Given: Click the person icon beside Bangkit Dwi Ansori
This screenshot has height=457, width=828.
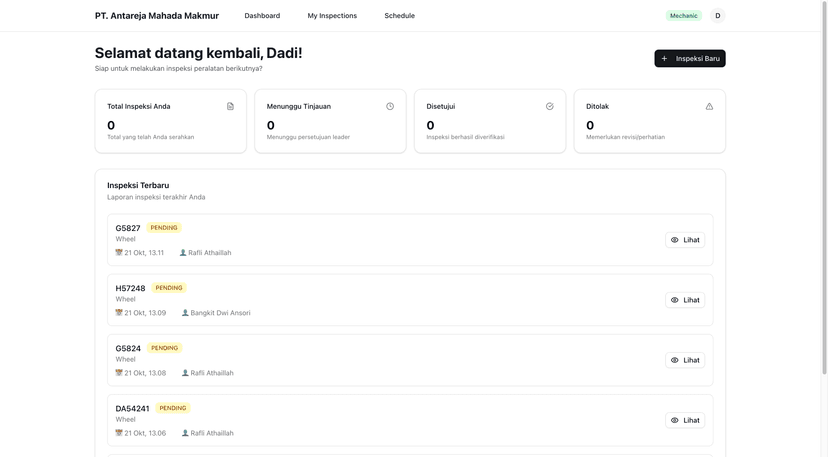Looking at the screenshot, I should [x=185, y=313].
